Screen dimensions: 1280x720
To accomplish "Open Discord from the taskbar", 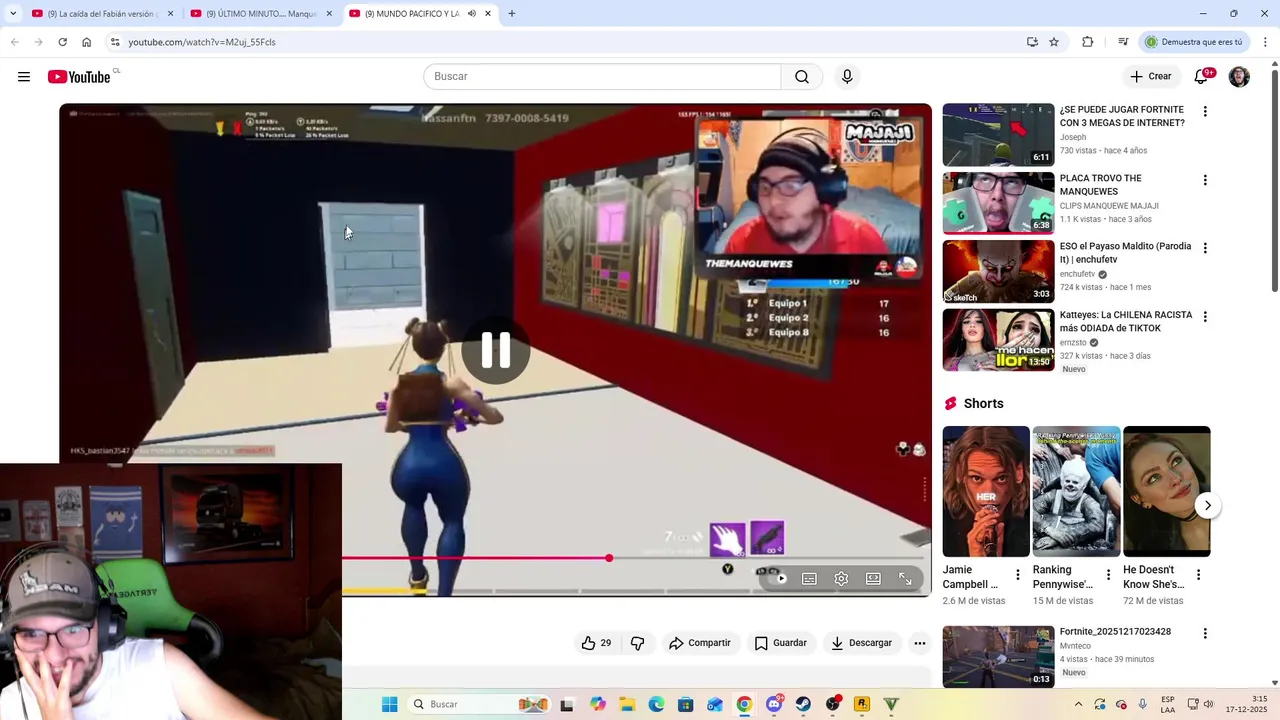I will click(774, 704).
